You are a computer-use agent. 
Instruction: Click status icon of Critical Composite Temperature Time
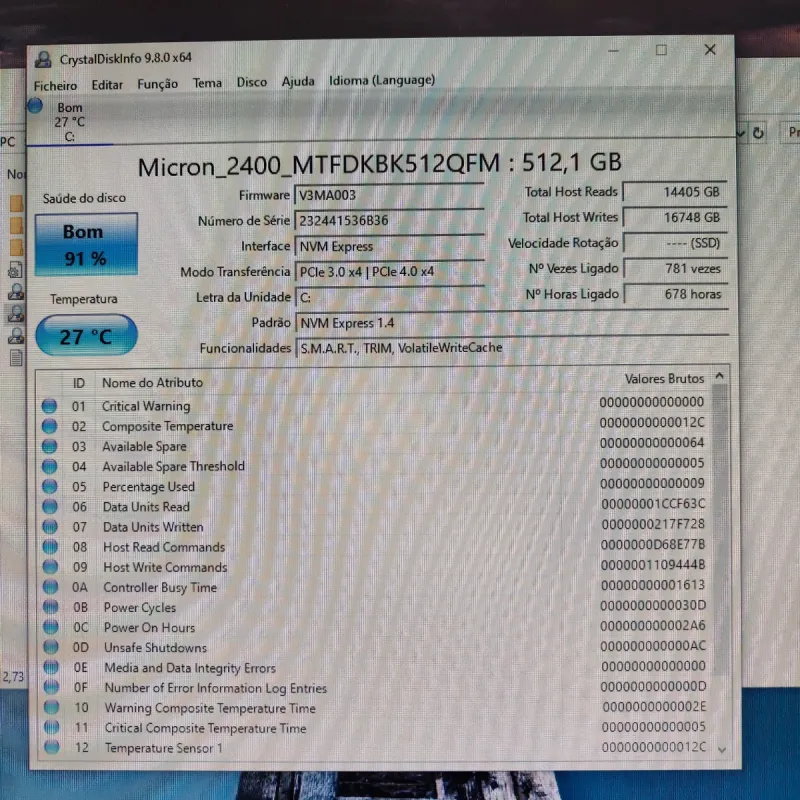point(52,727)
